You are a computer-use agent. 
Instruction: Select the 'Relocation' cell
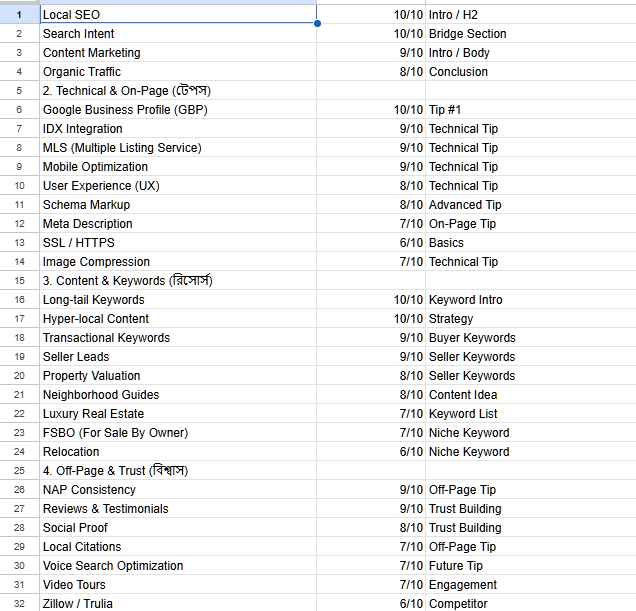[x=178, y=452]
